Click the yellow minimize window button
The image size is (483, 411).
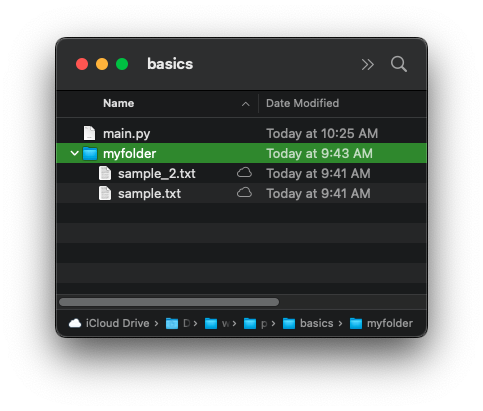(x=102, y=64)
